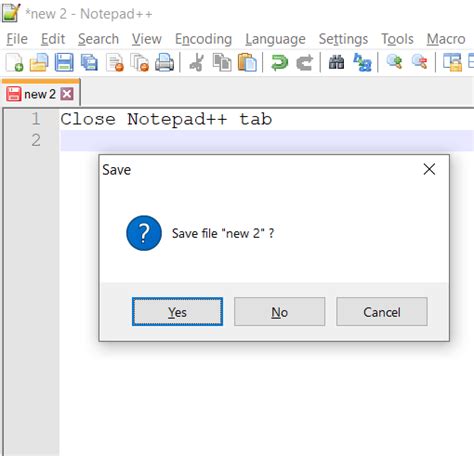Click the Save All toolbar icon
This screenshot has width=474, height=456.
click(x=89, y=63)
